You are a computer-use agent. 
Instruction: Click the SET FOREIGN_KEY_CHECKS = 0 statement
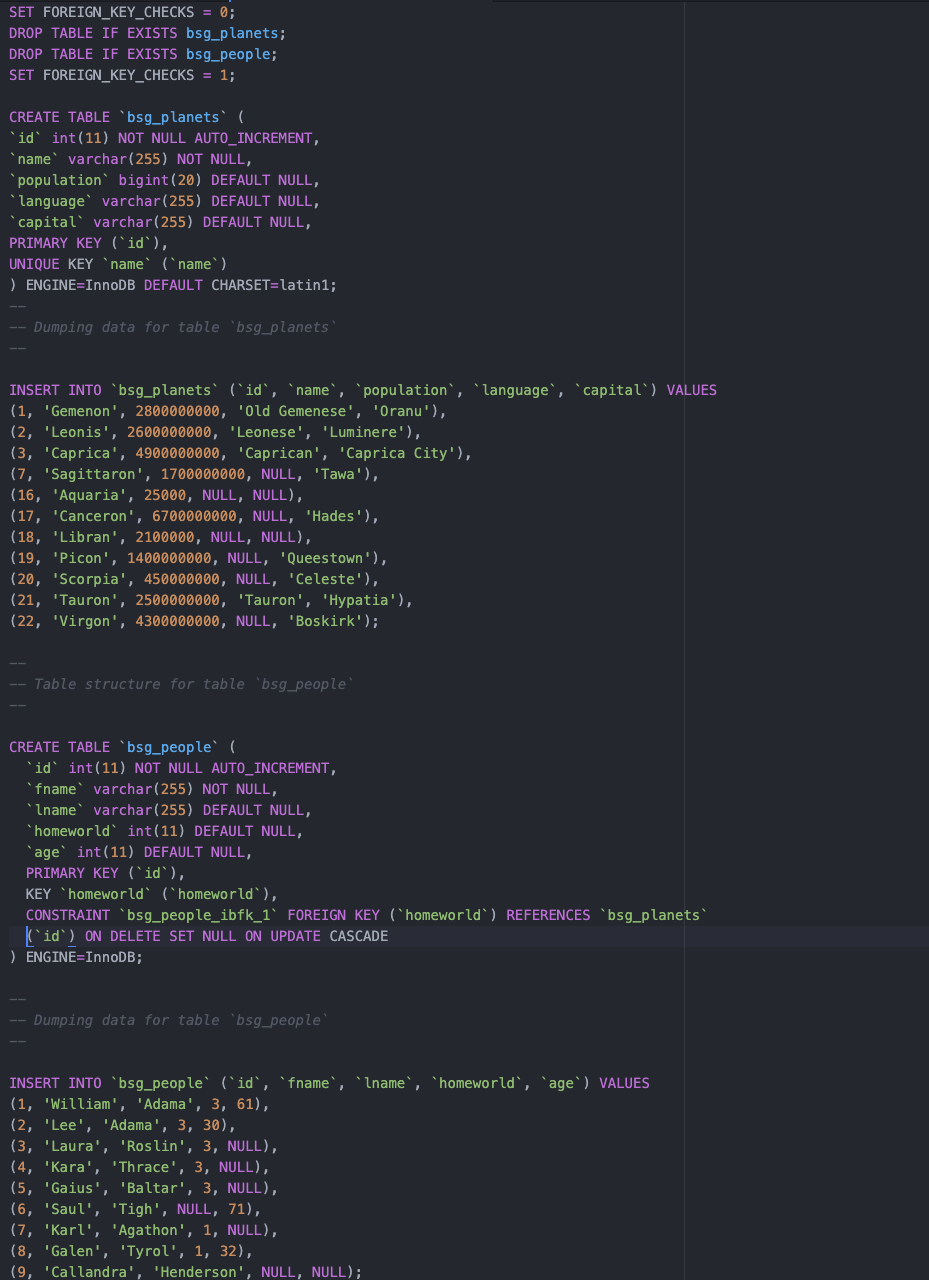120,11
